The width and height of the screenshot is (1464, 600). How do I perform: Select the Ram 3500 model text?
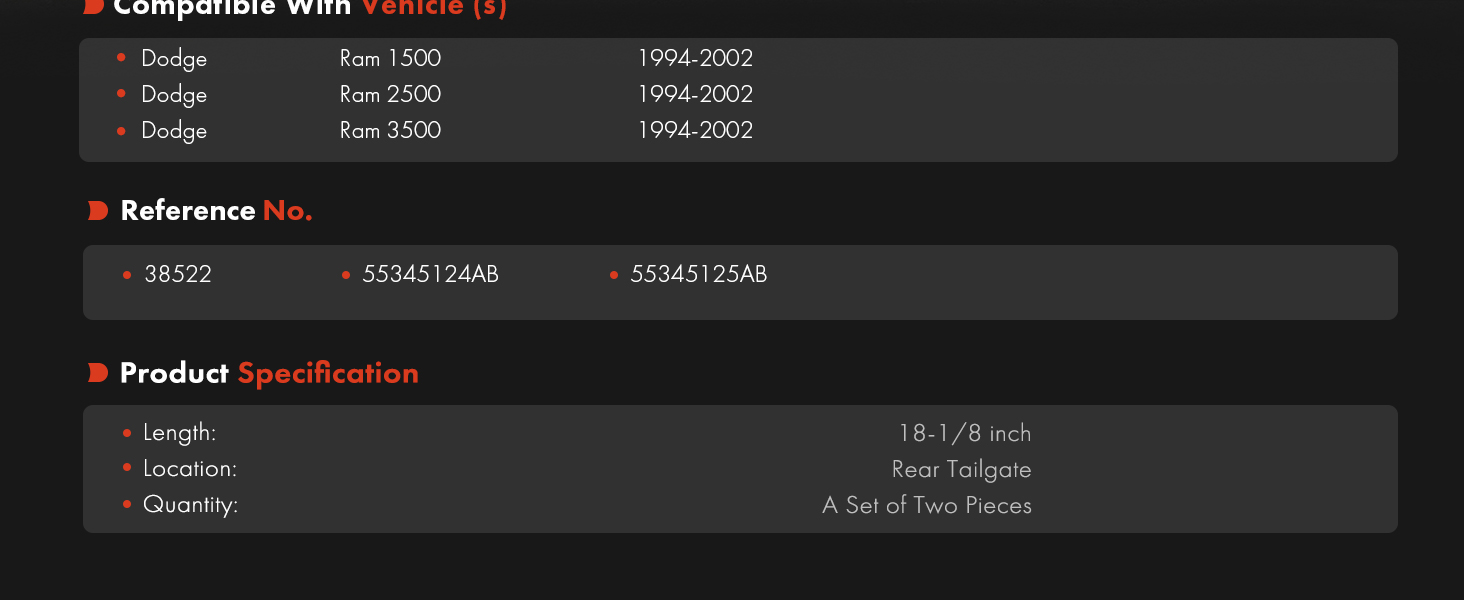coord(390,131)
